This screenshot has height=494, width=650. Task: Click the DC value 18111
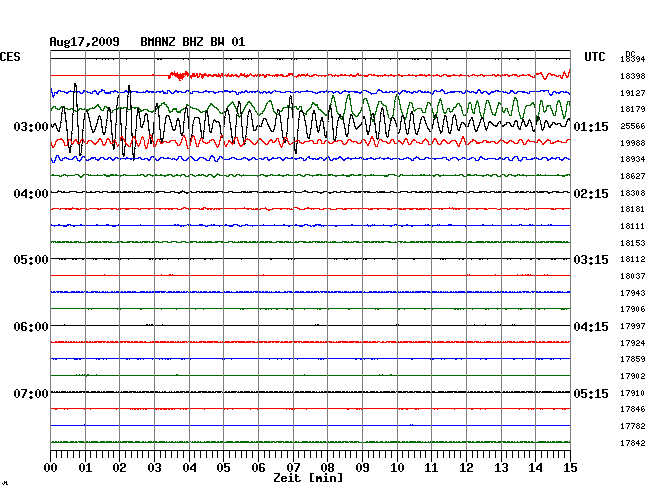[633, 226]
